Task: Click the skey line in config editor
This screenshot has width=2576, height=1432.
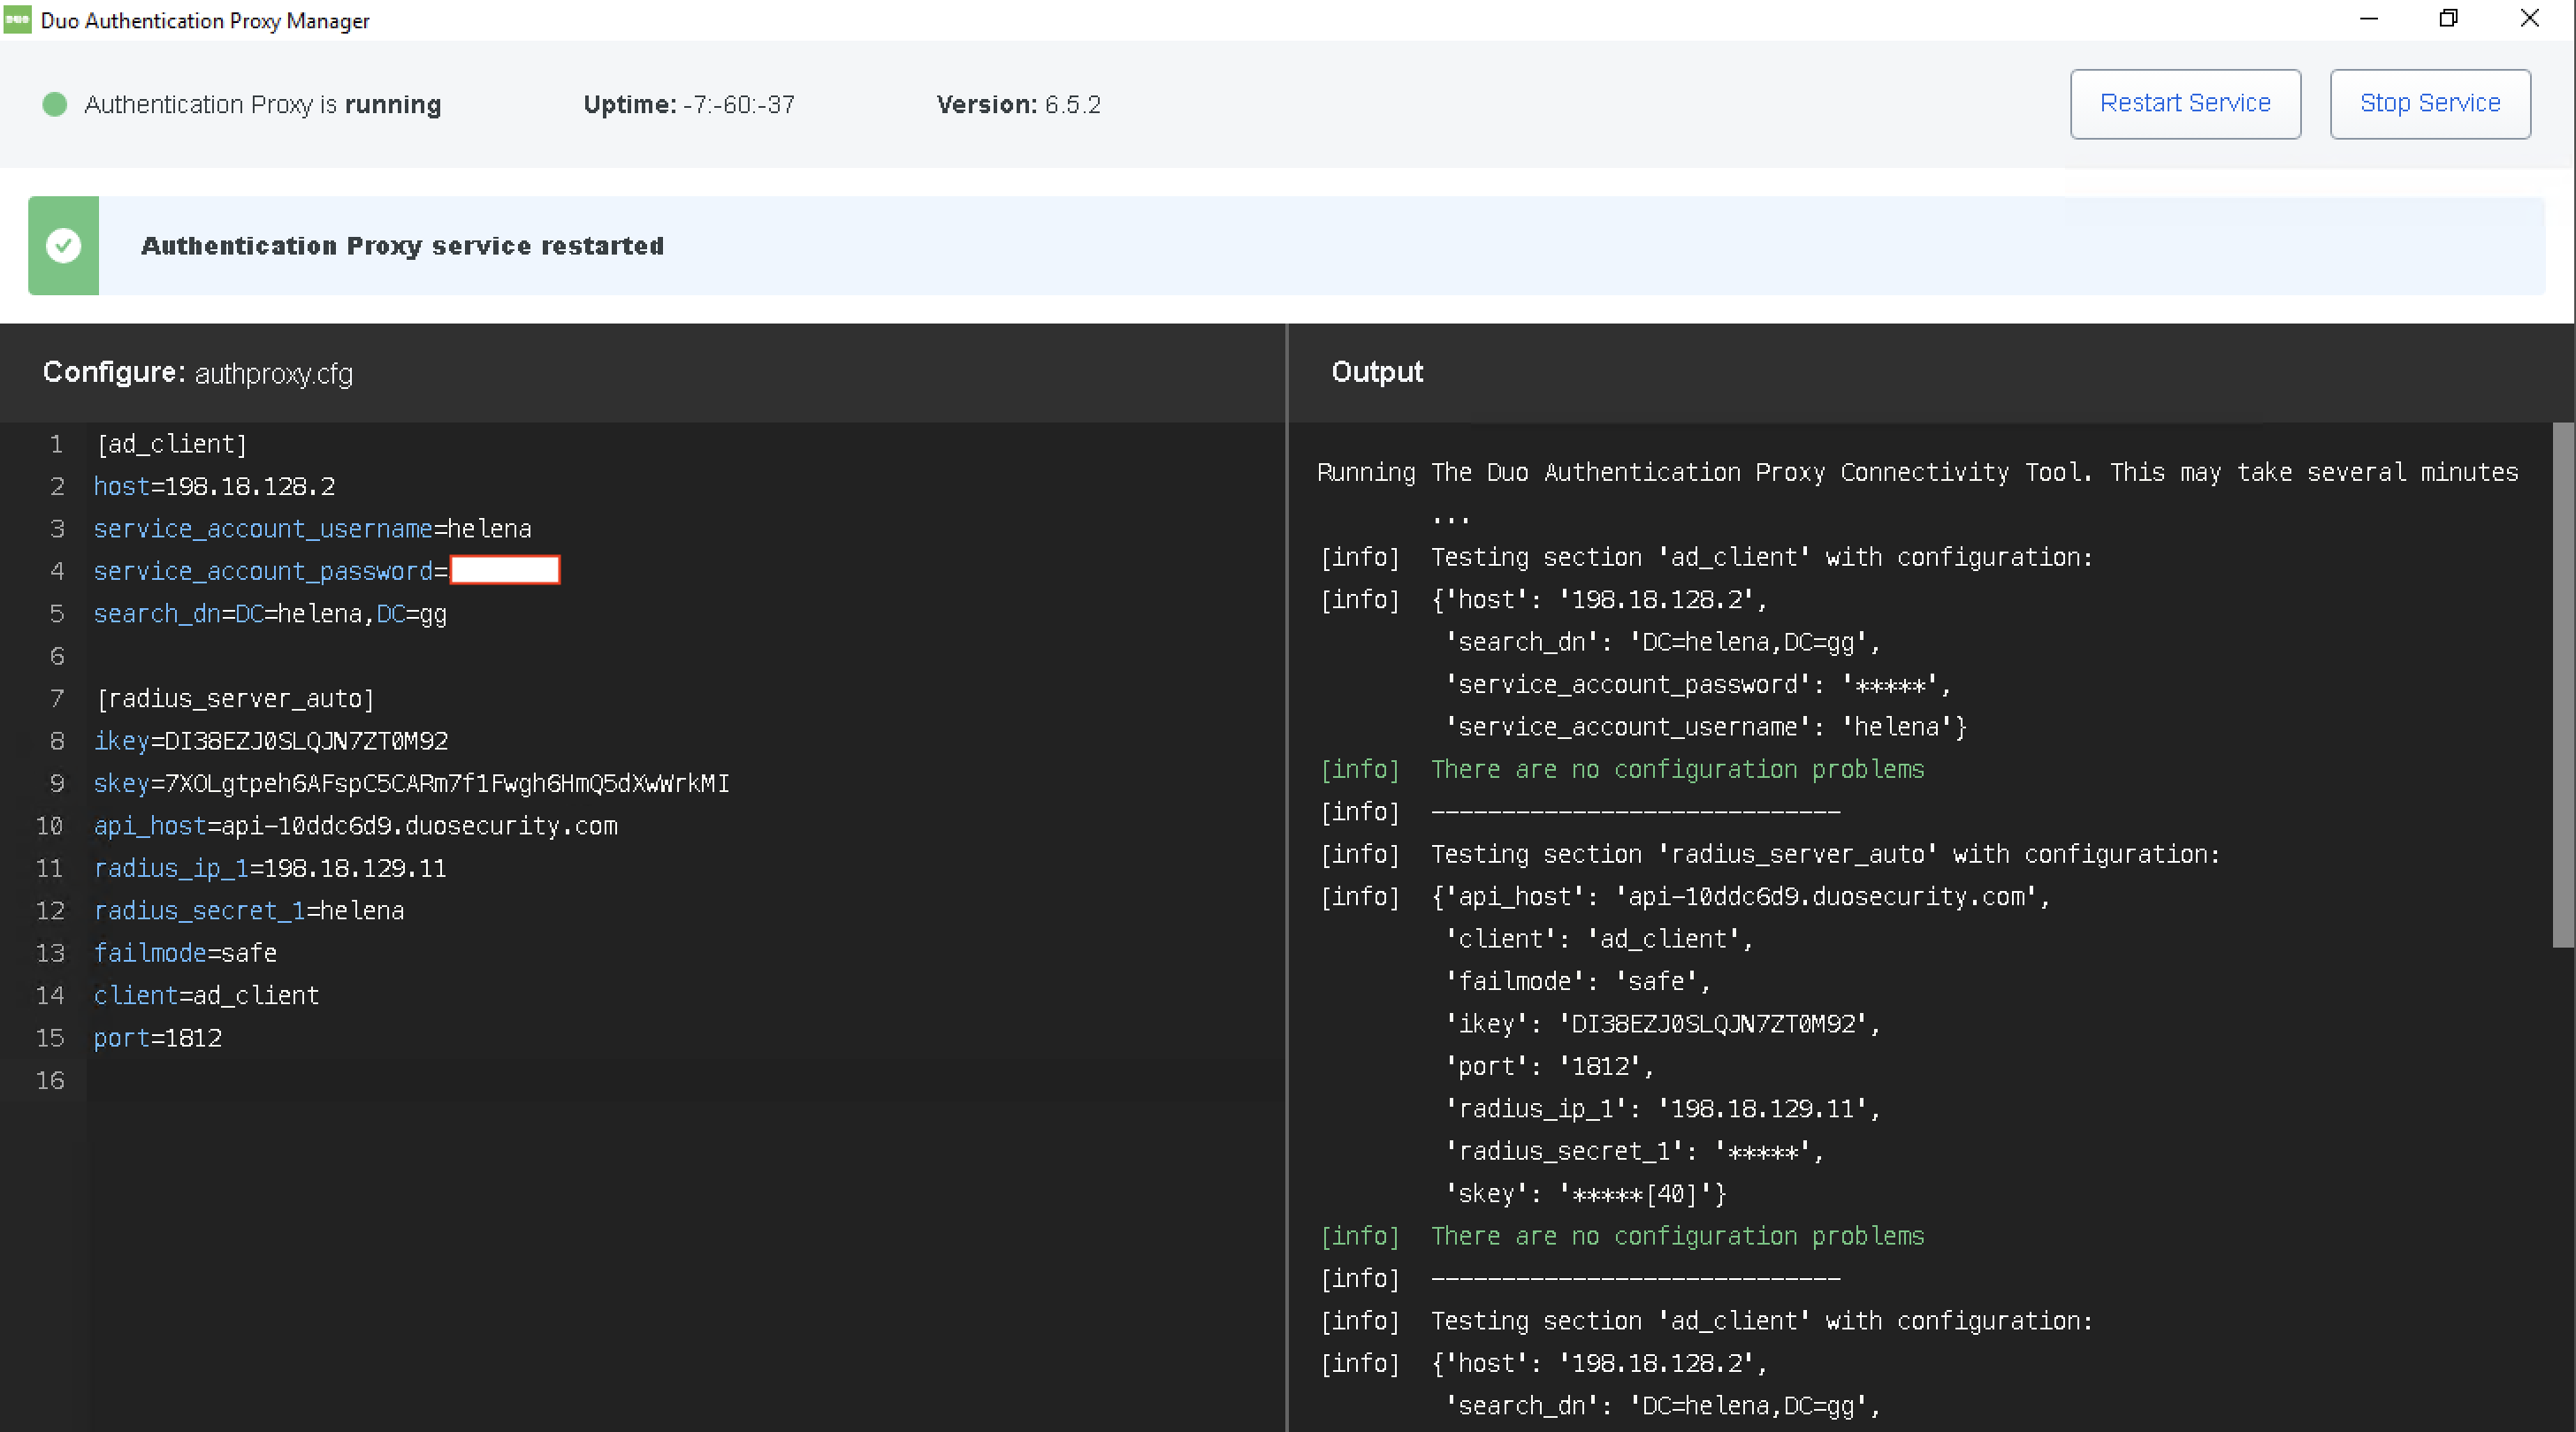Action: 411,783
